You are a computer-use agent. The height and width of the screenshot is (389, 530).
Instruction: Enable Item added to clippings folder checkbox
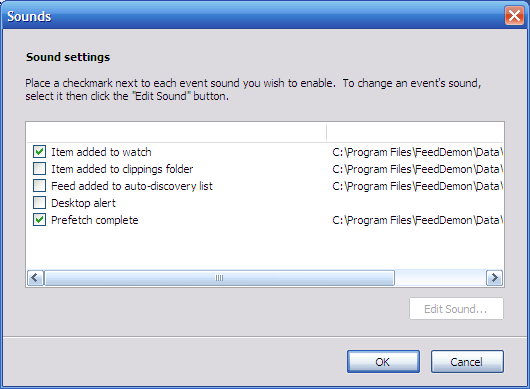tap(39, 168)
